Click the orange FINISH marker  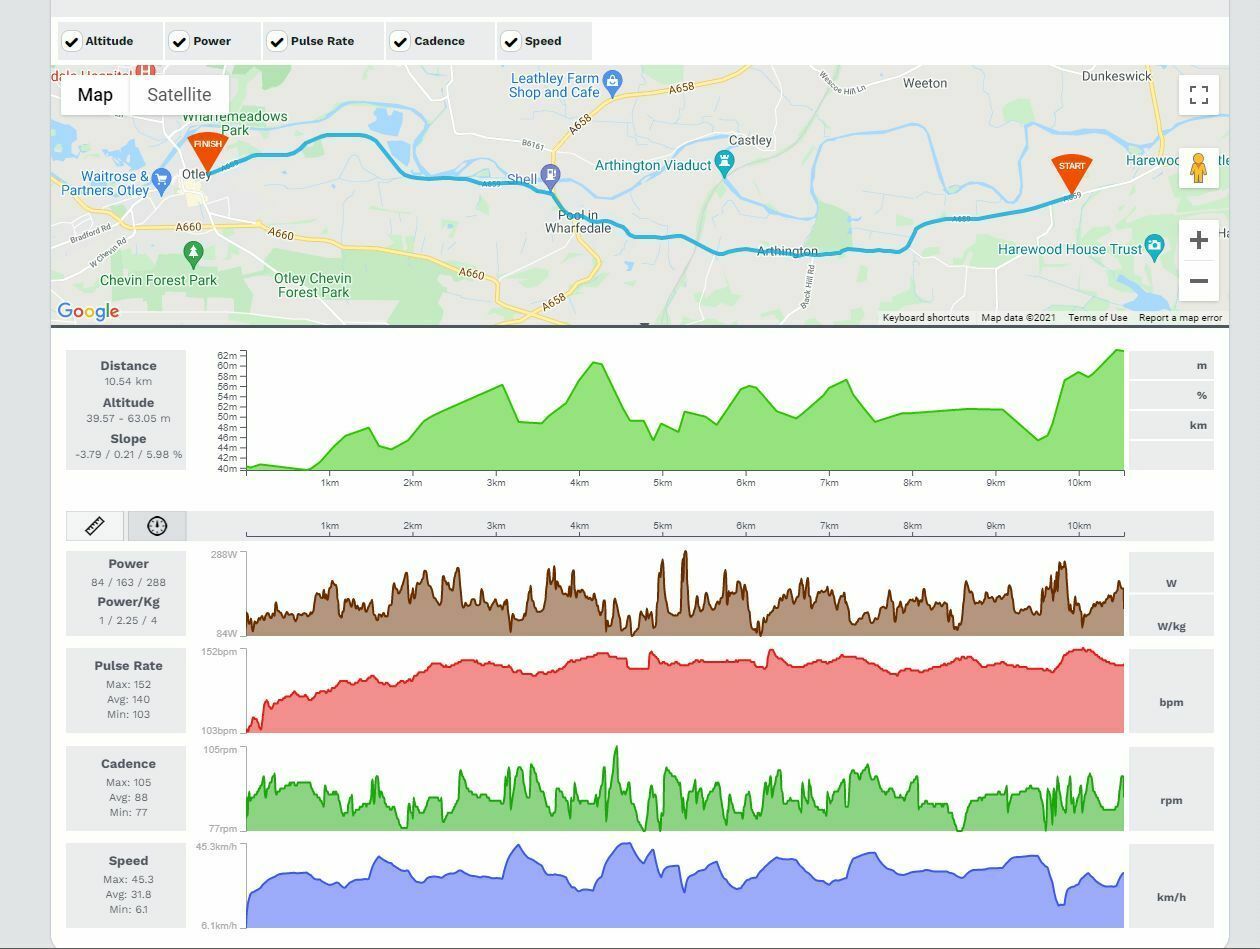click(x=208, y=150)
